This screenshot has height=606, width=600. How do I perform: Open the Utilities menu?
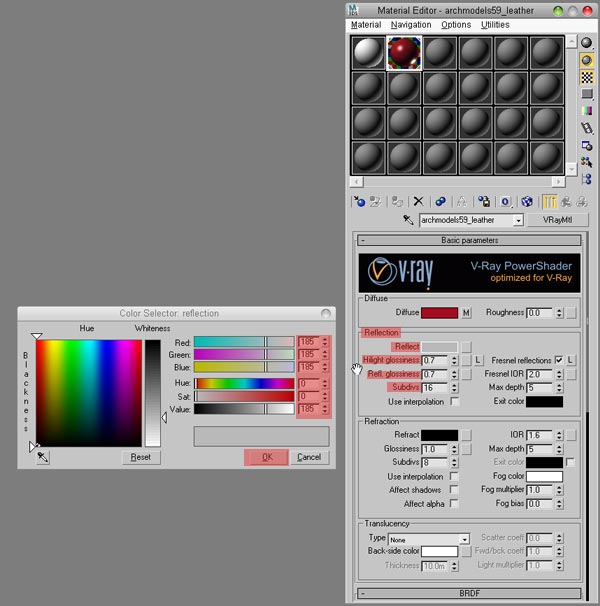[495, 25]
